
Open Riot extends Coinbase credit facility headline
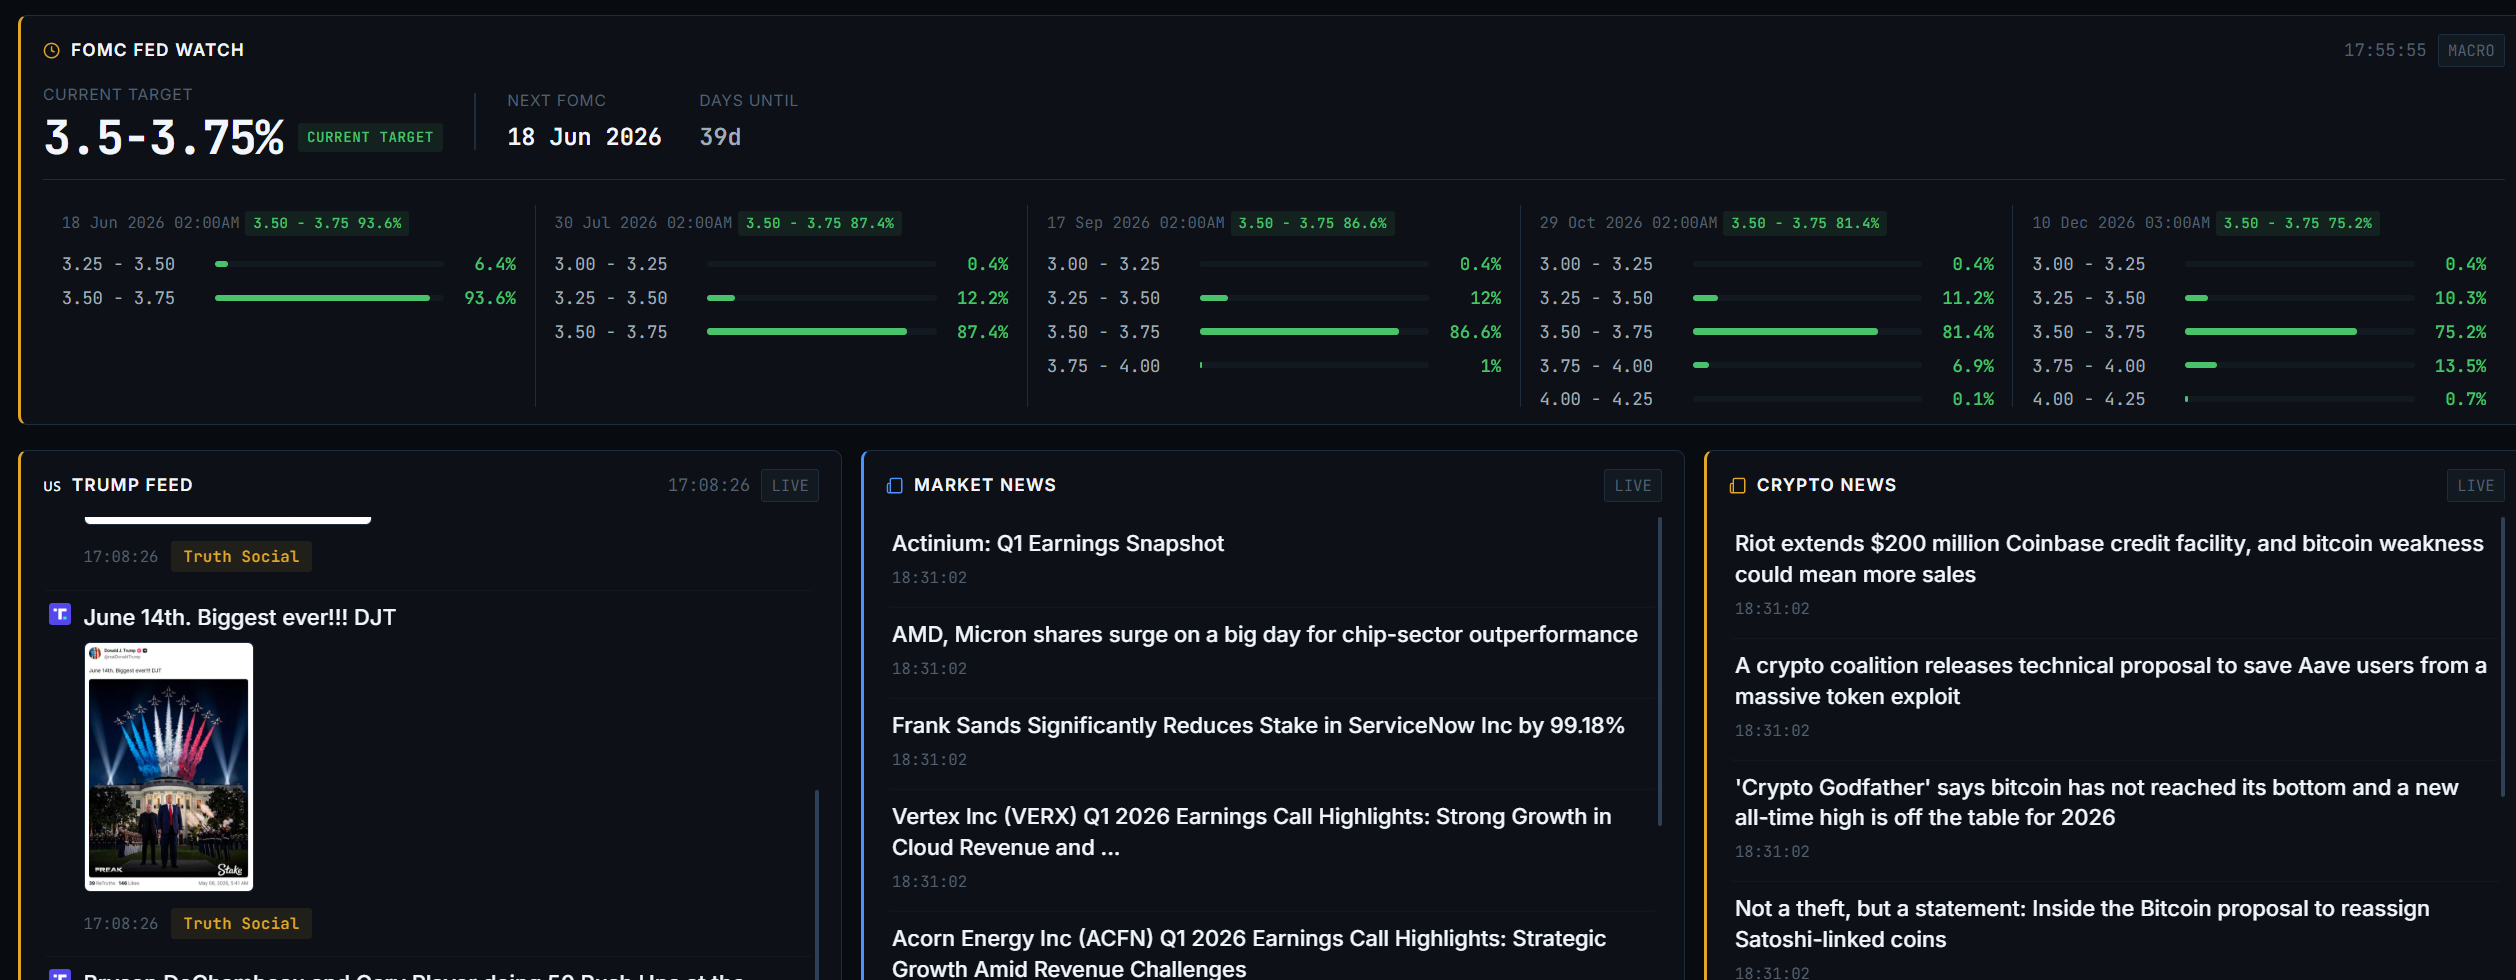tap(2109, 558)
